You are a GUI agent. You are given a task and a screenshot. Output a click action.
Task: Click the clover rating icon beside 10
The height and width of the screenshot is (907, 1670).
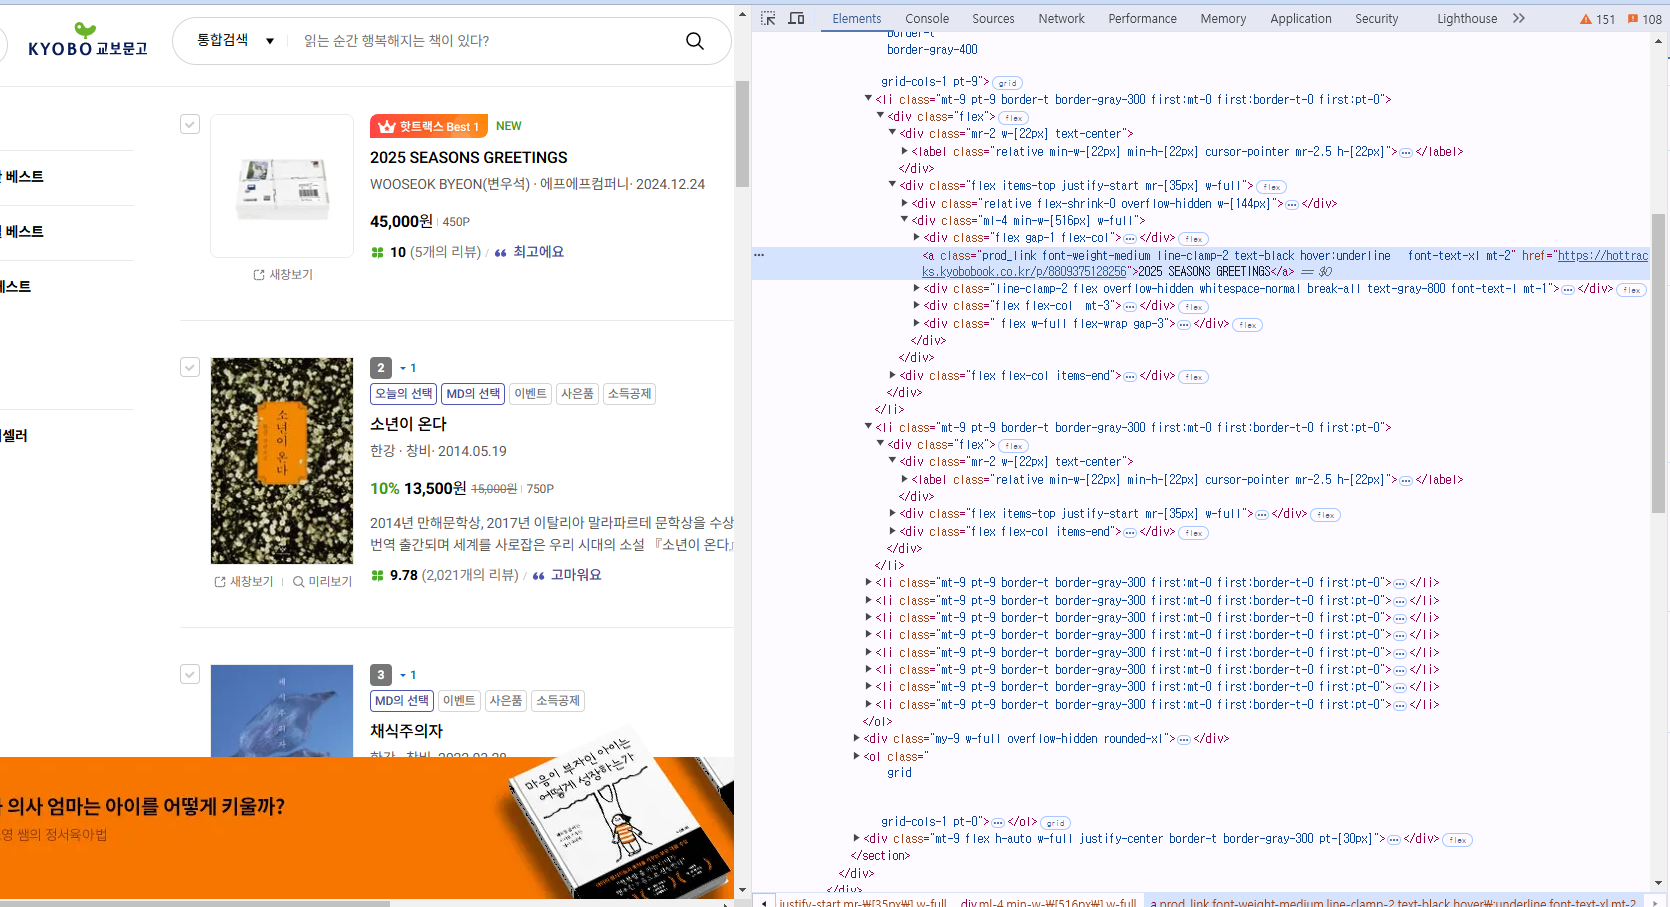tap(377, 252)
